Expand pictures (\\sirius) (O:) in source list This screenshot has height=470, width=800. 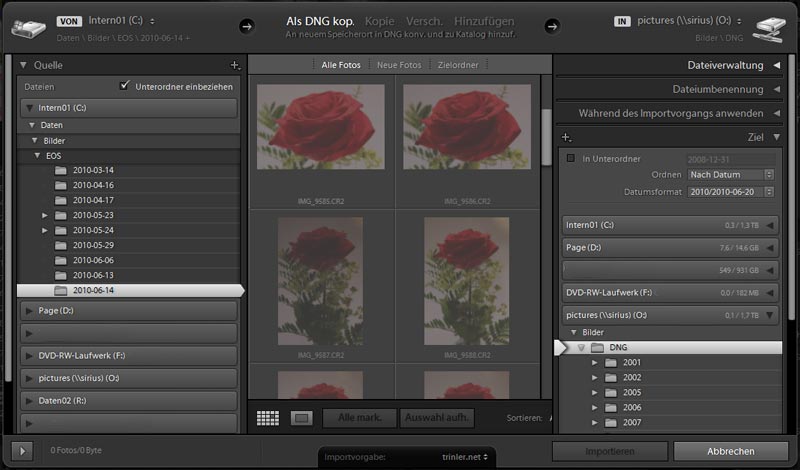pos(29,378)
